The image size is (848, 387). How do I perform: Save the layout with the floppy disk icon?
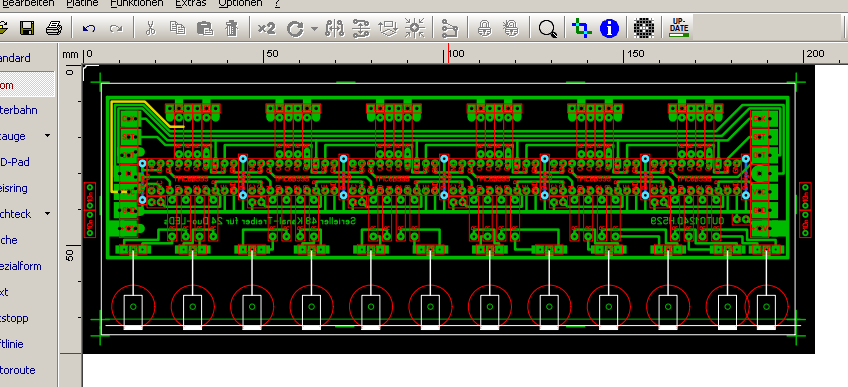tap(27, 28)
